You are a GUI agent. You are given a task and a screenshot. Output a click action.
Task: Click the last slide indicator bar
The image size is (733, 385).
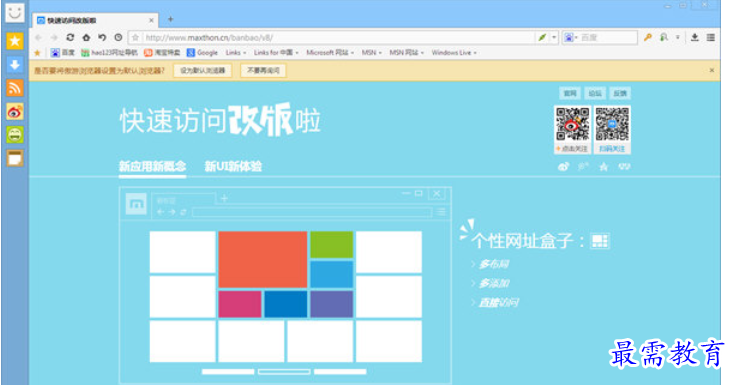click(x=340, y=371)
